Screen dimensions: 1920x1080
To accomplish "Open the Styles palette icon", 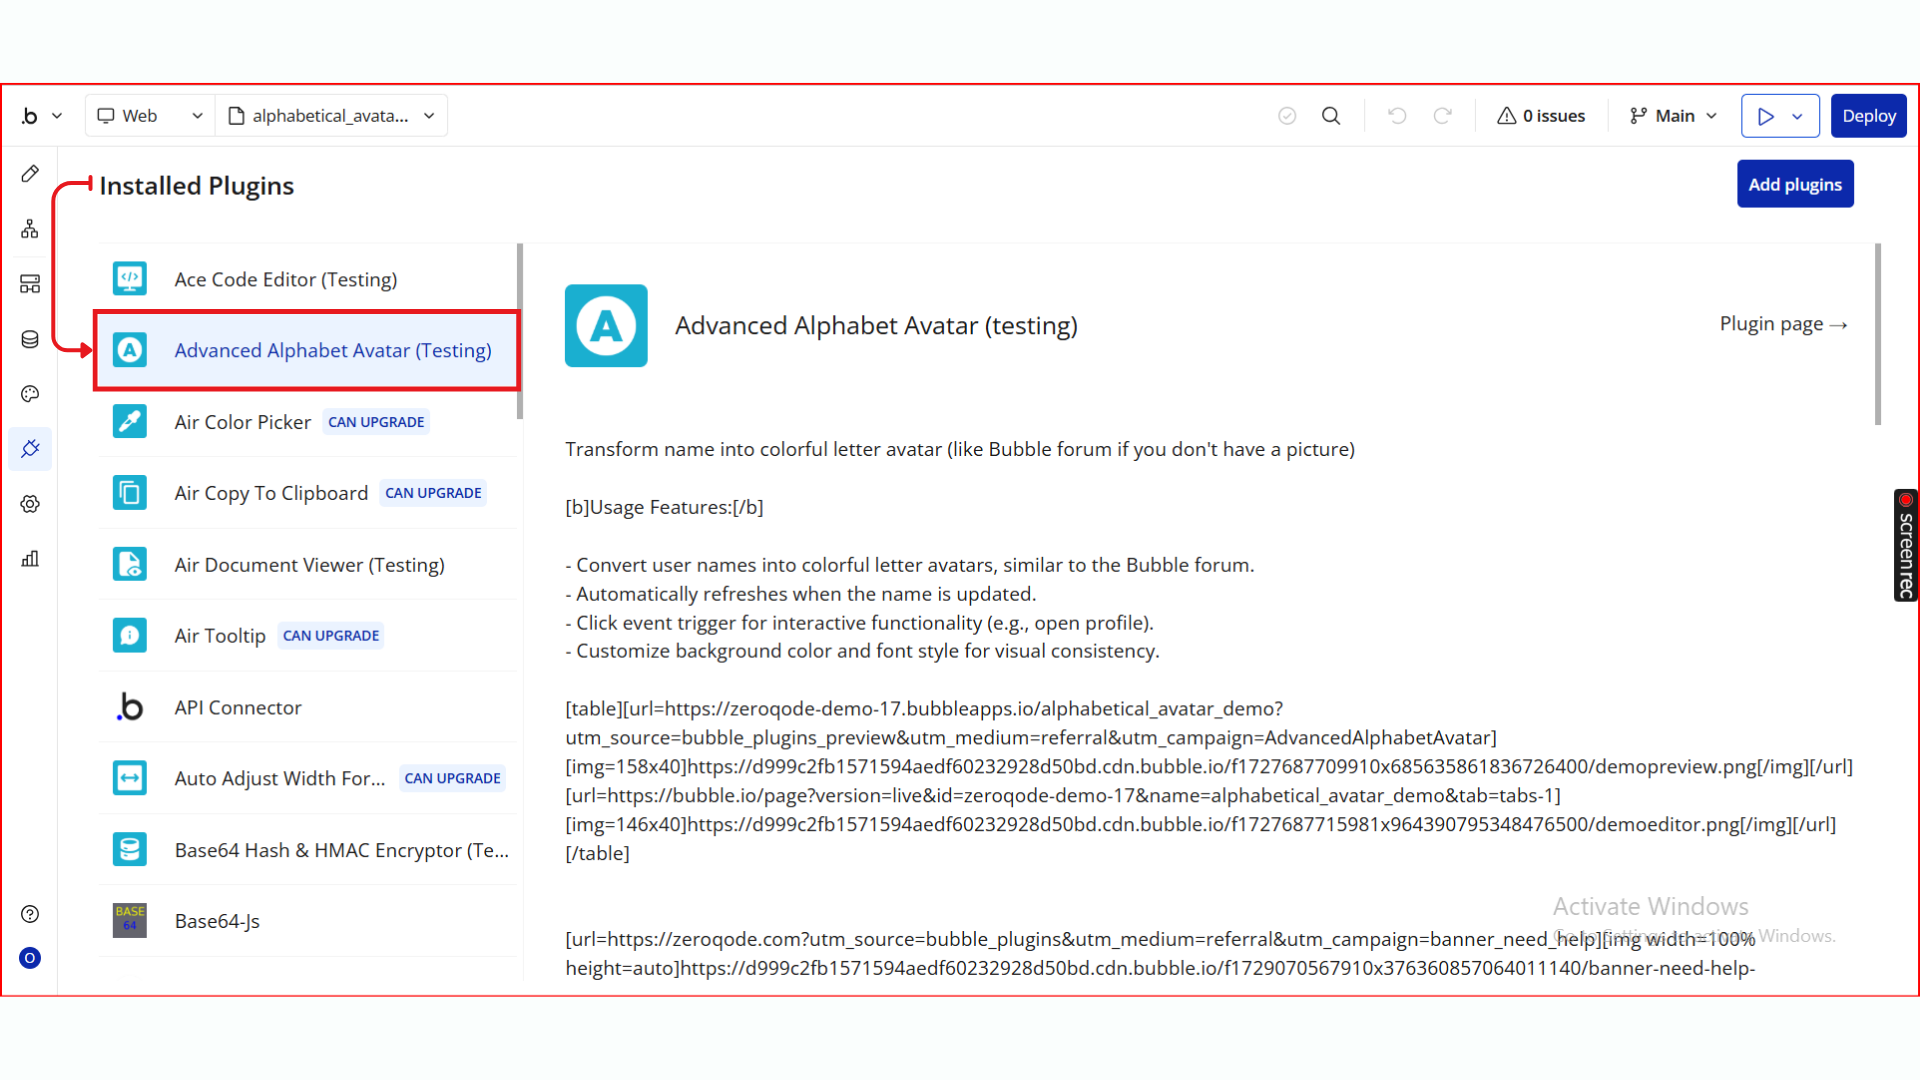I will [x=30, y=394].
